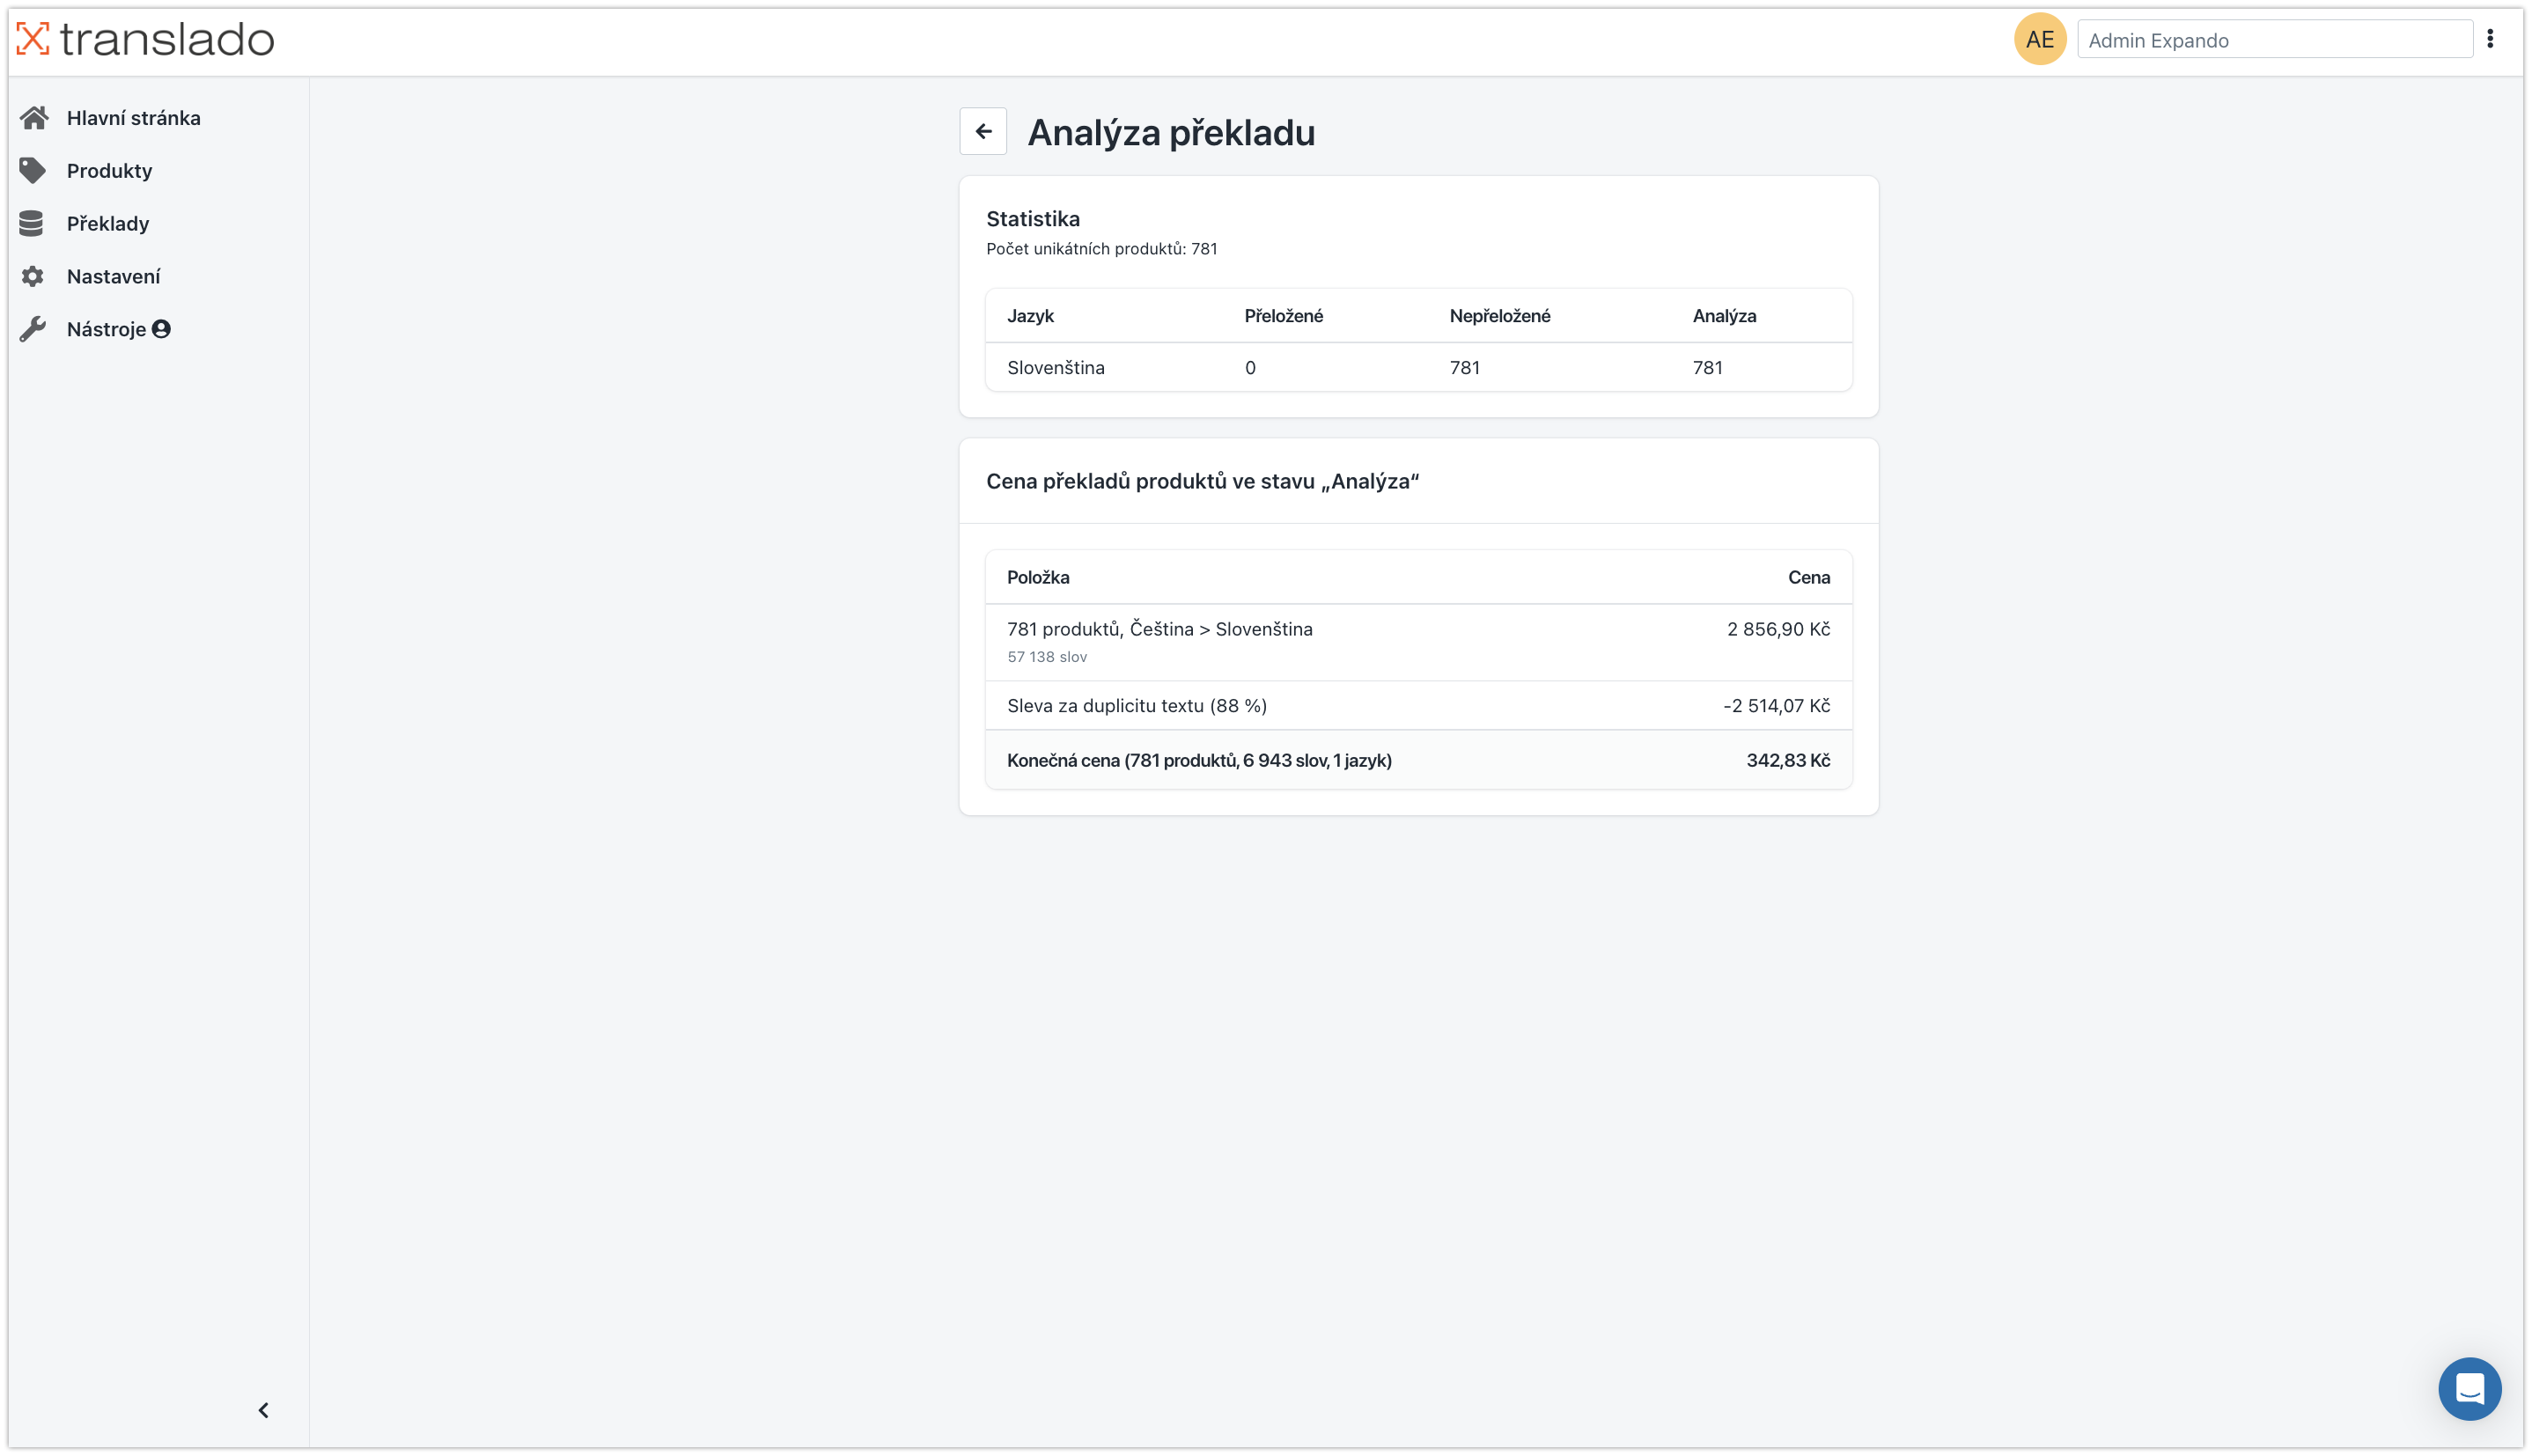Open the three-dot account menu
Screen dimensions: 2532x1456
pos(2490,39)
